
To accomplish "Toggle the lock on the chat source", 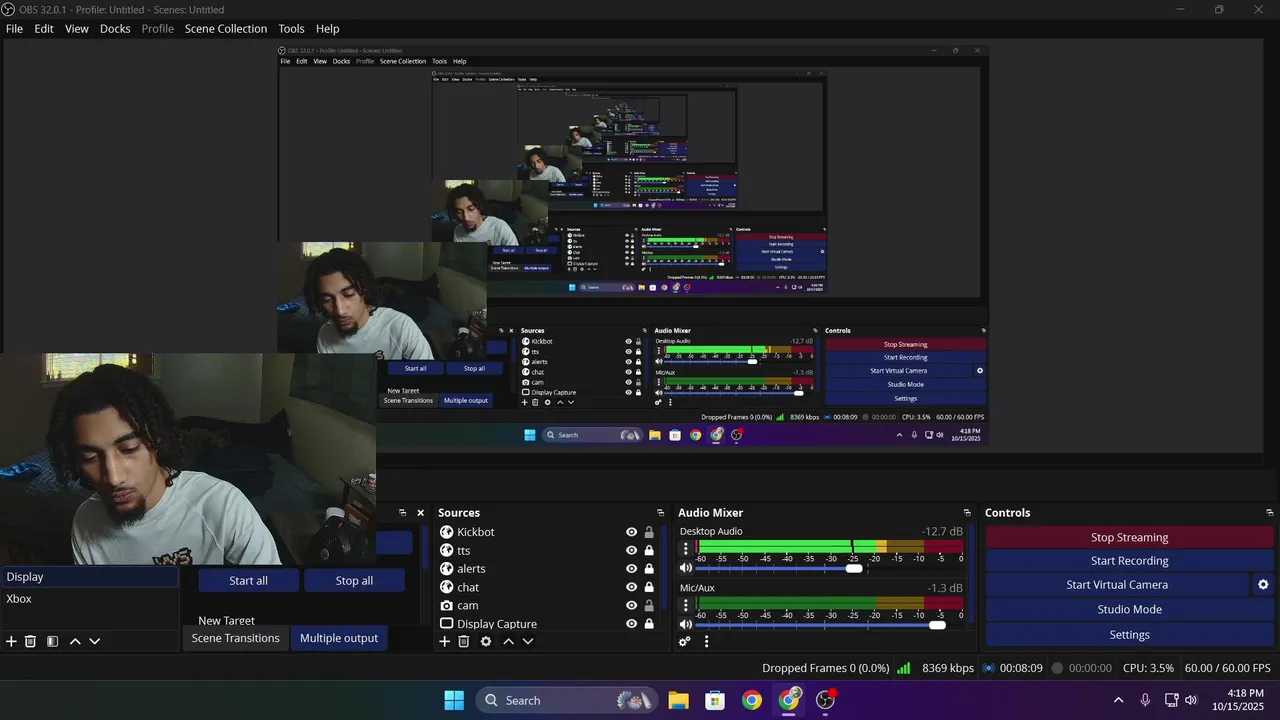I will [x=649, y=587].
